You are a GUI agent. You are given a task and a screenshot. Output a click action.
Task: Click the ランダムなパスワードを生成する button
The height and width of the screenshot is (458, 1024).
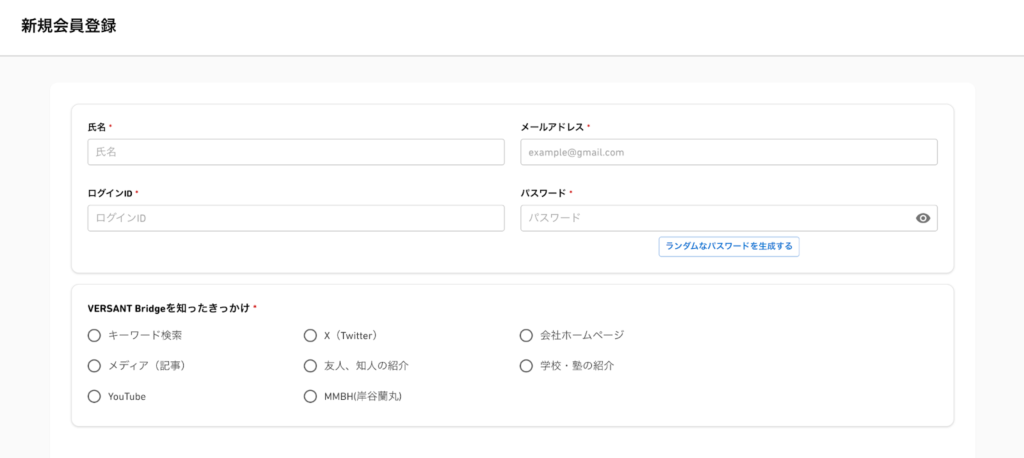tap(728, 246)
